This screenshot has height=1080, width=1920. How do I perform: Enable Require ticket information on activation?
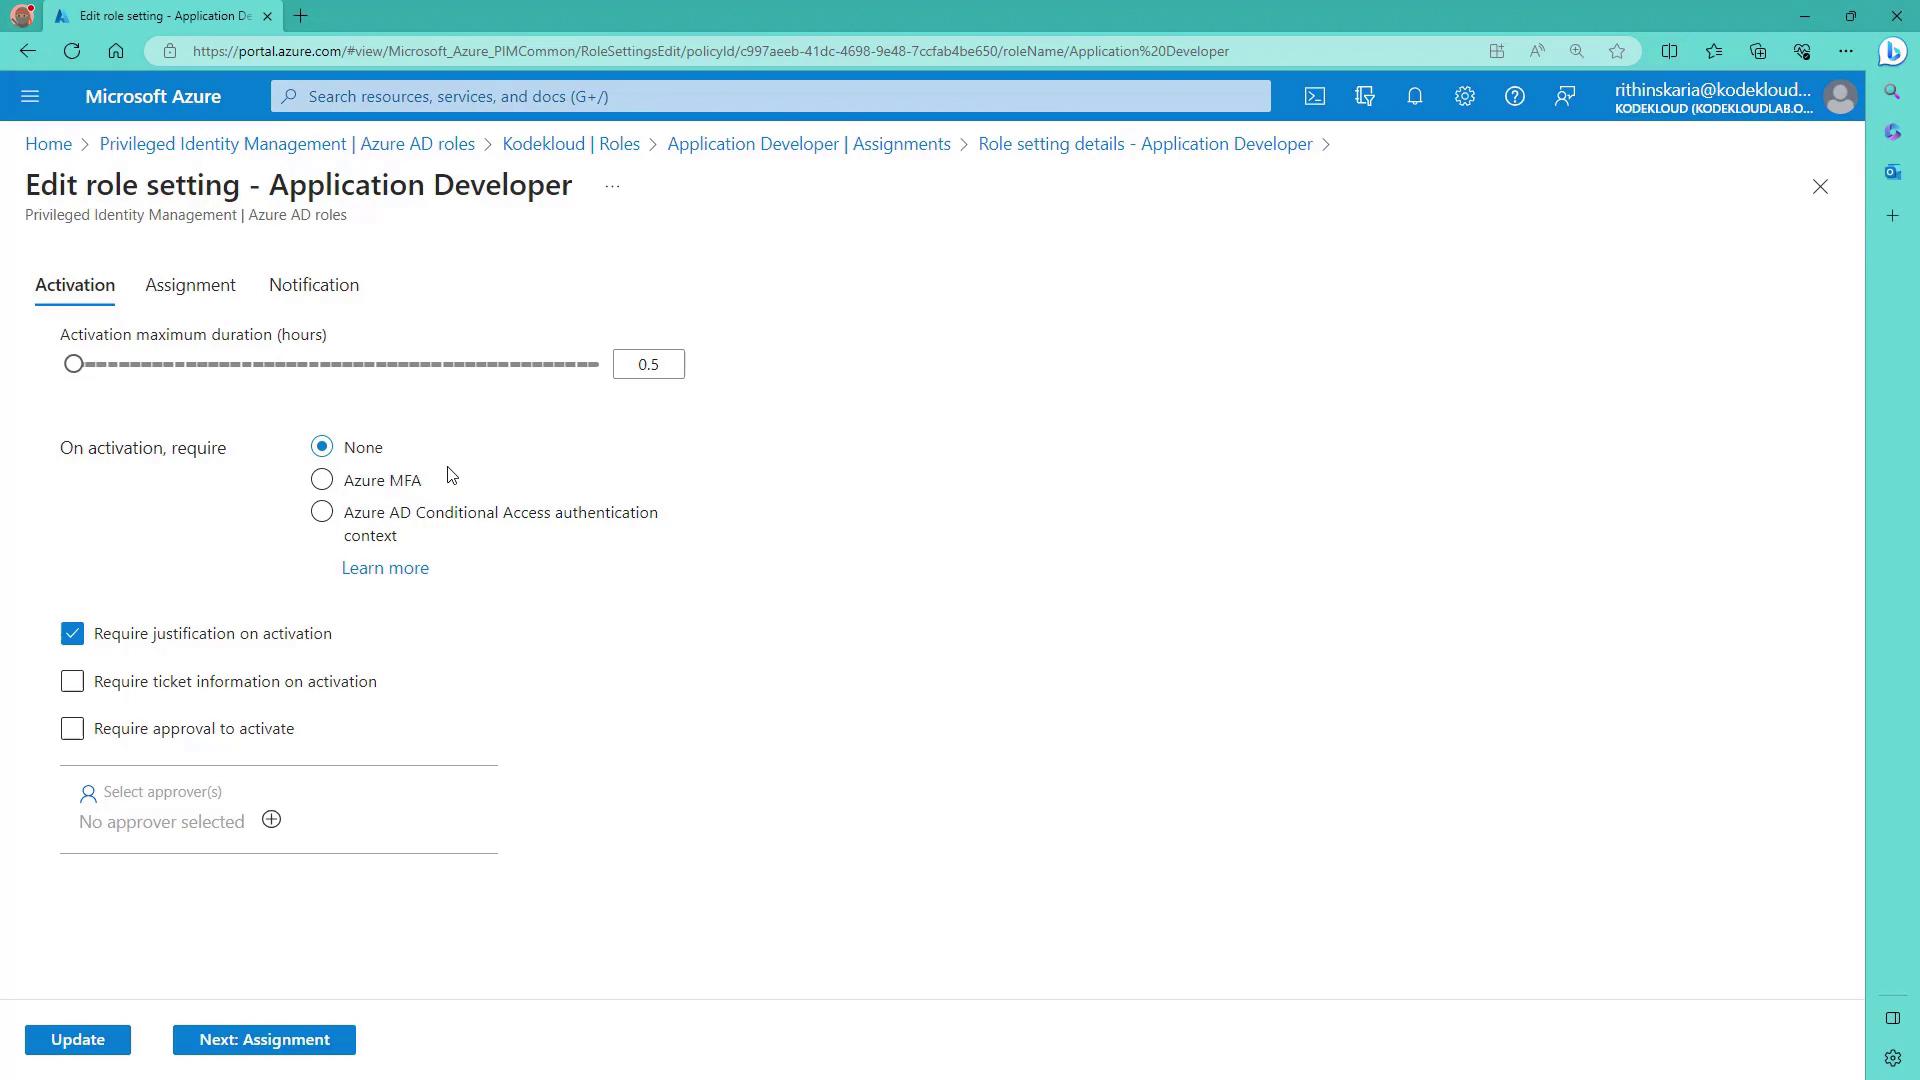(x=72, y=681)
